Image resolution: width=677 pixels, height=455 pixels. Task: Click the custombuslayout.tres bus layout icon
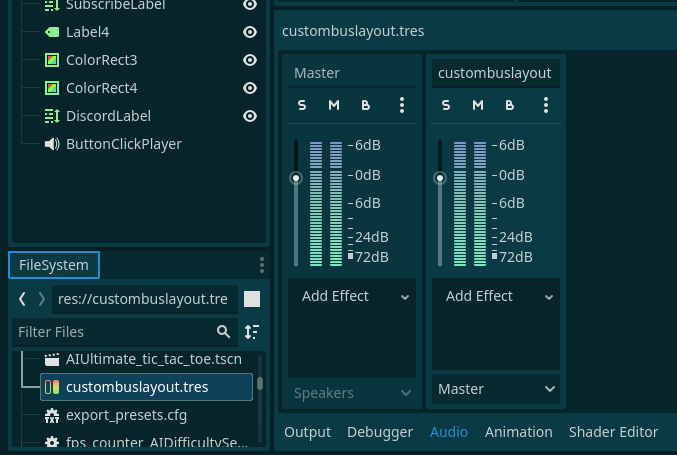52,387
